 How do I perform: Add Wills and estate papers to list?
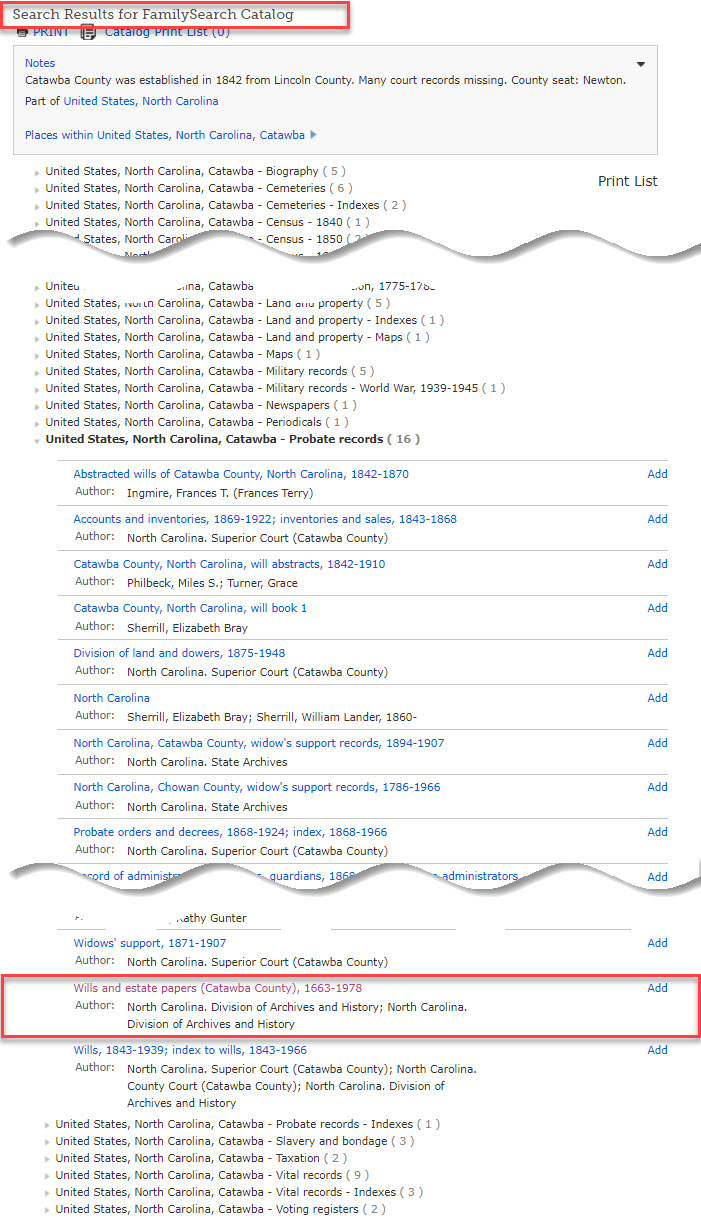657,988
